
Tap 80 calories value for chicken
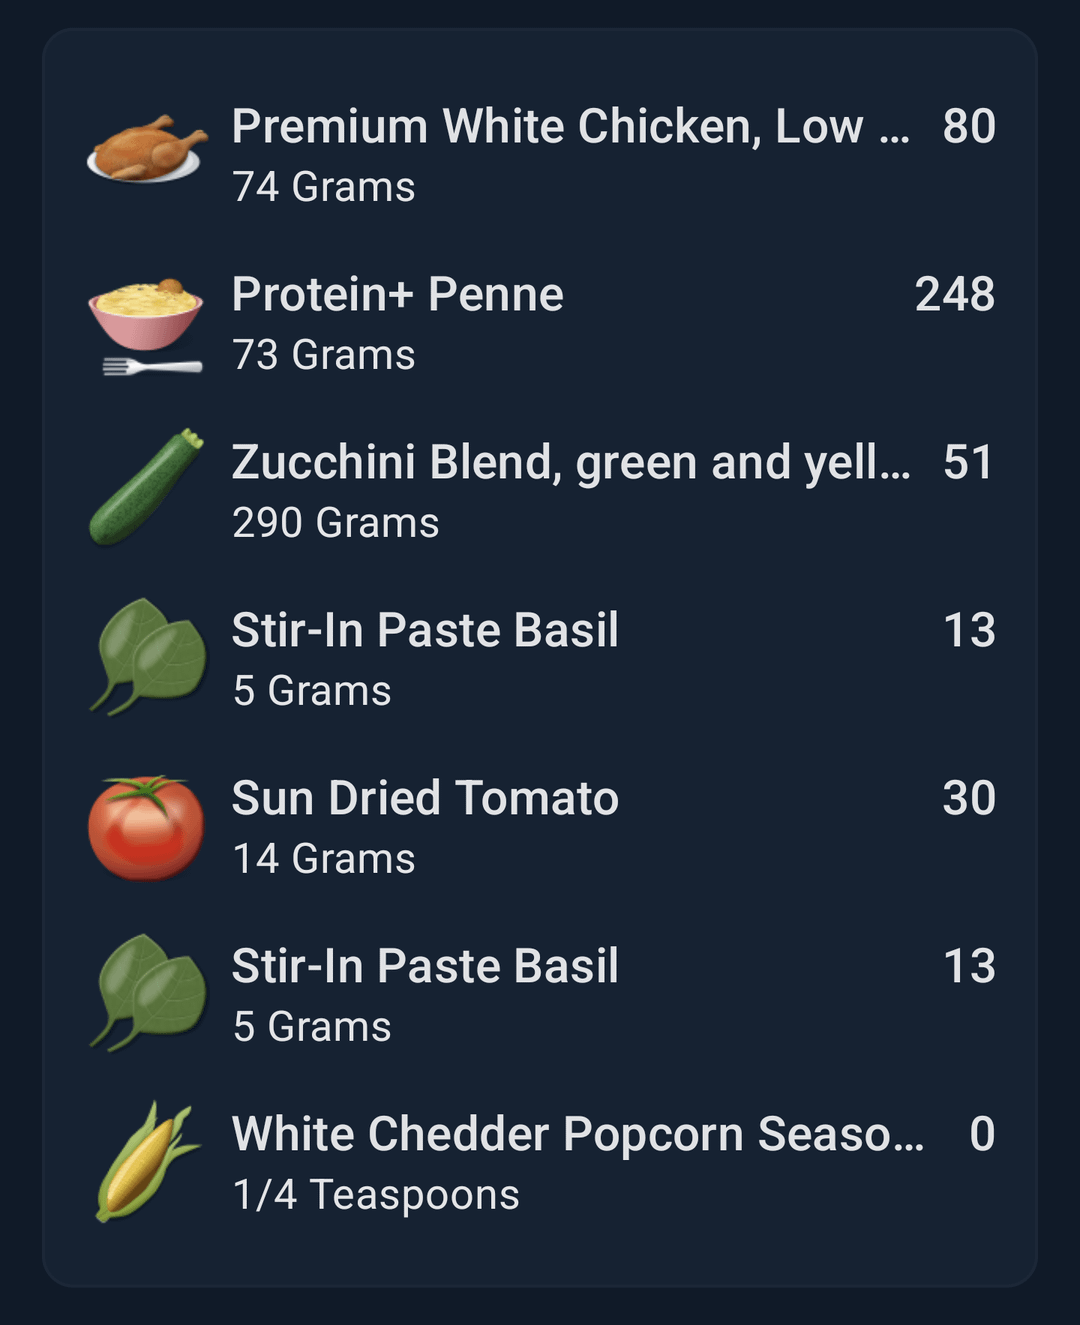coord(969,126)
